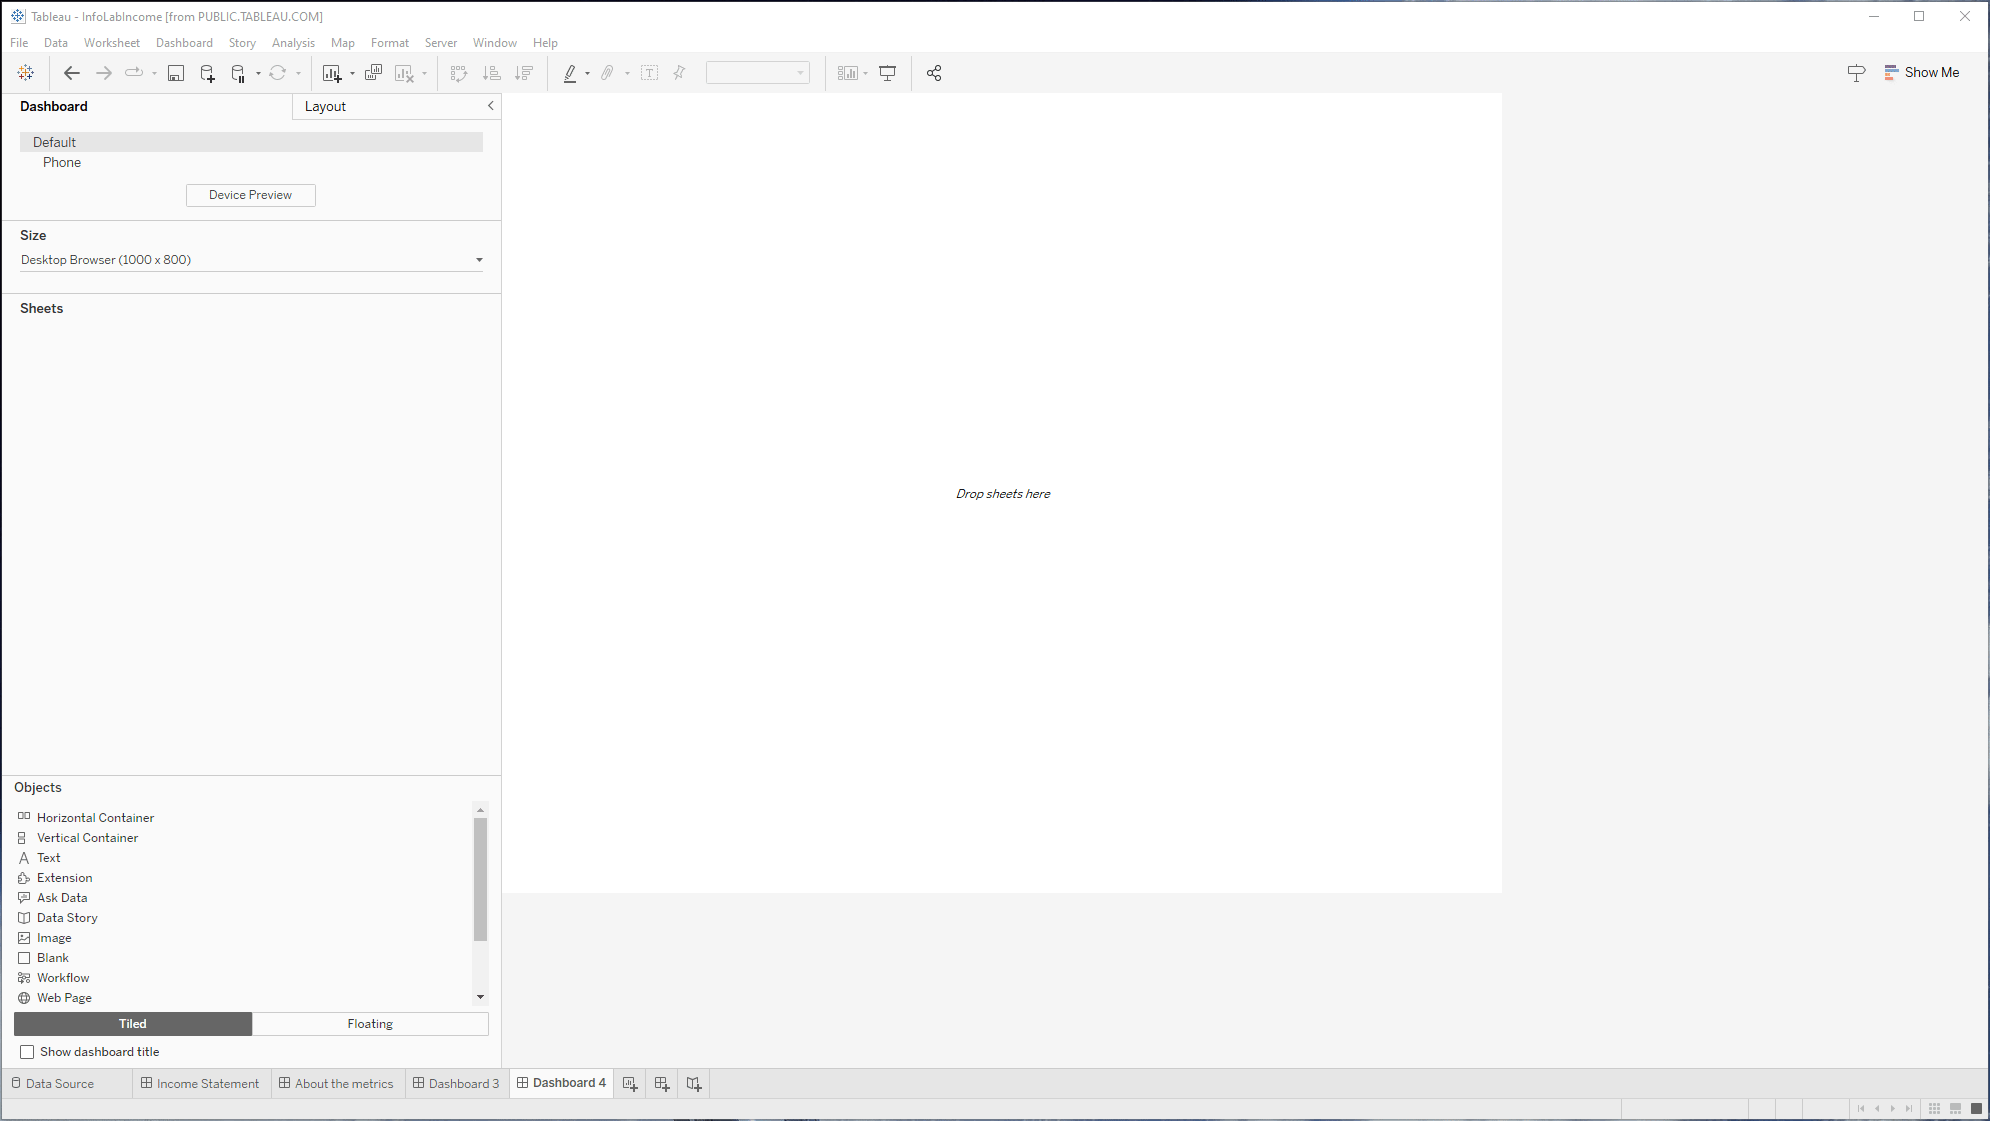
Task: Open the Analysis menu
Action: (293, 43)
